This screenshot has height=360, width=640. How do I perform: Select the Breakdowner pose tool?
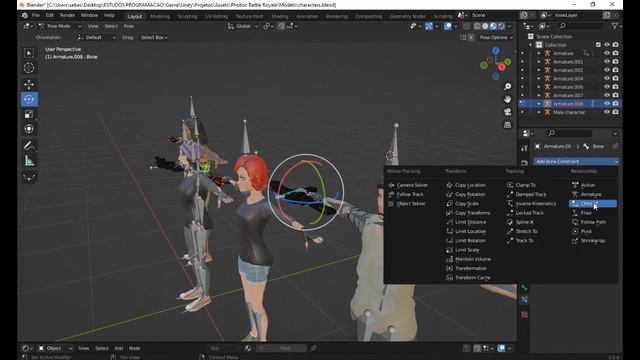29,178
